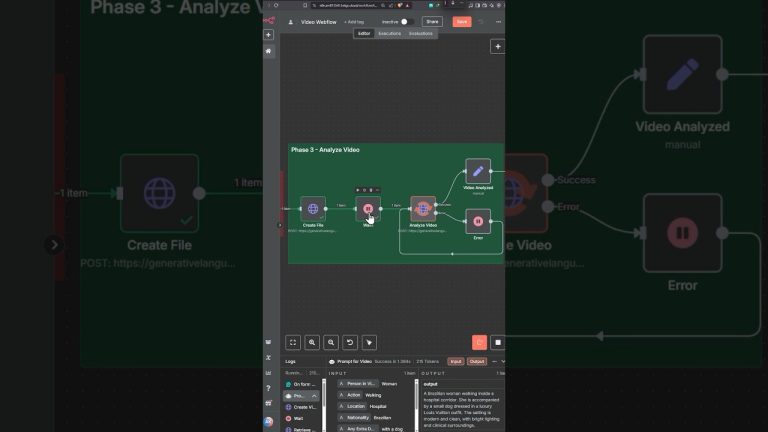Switch to the Executions tab
This screenshot has height=432, width=768.
point(389,33)
